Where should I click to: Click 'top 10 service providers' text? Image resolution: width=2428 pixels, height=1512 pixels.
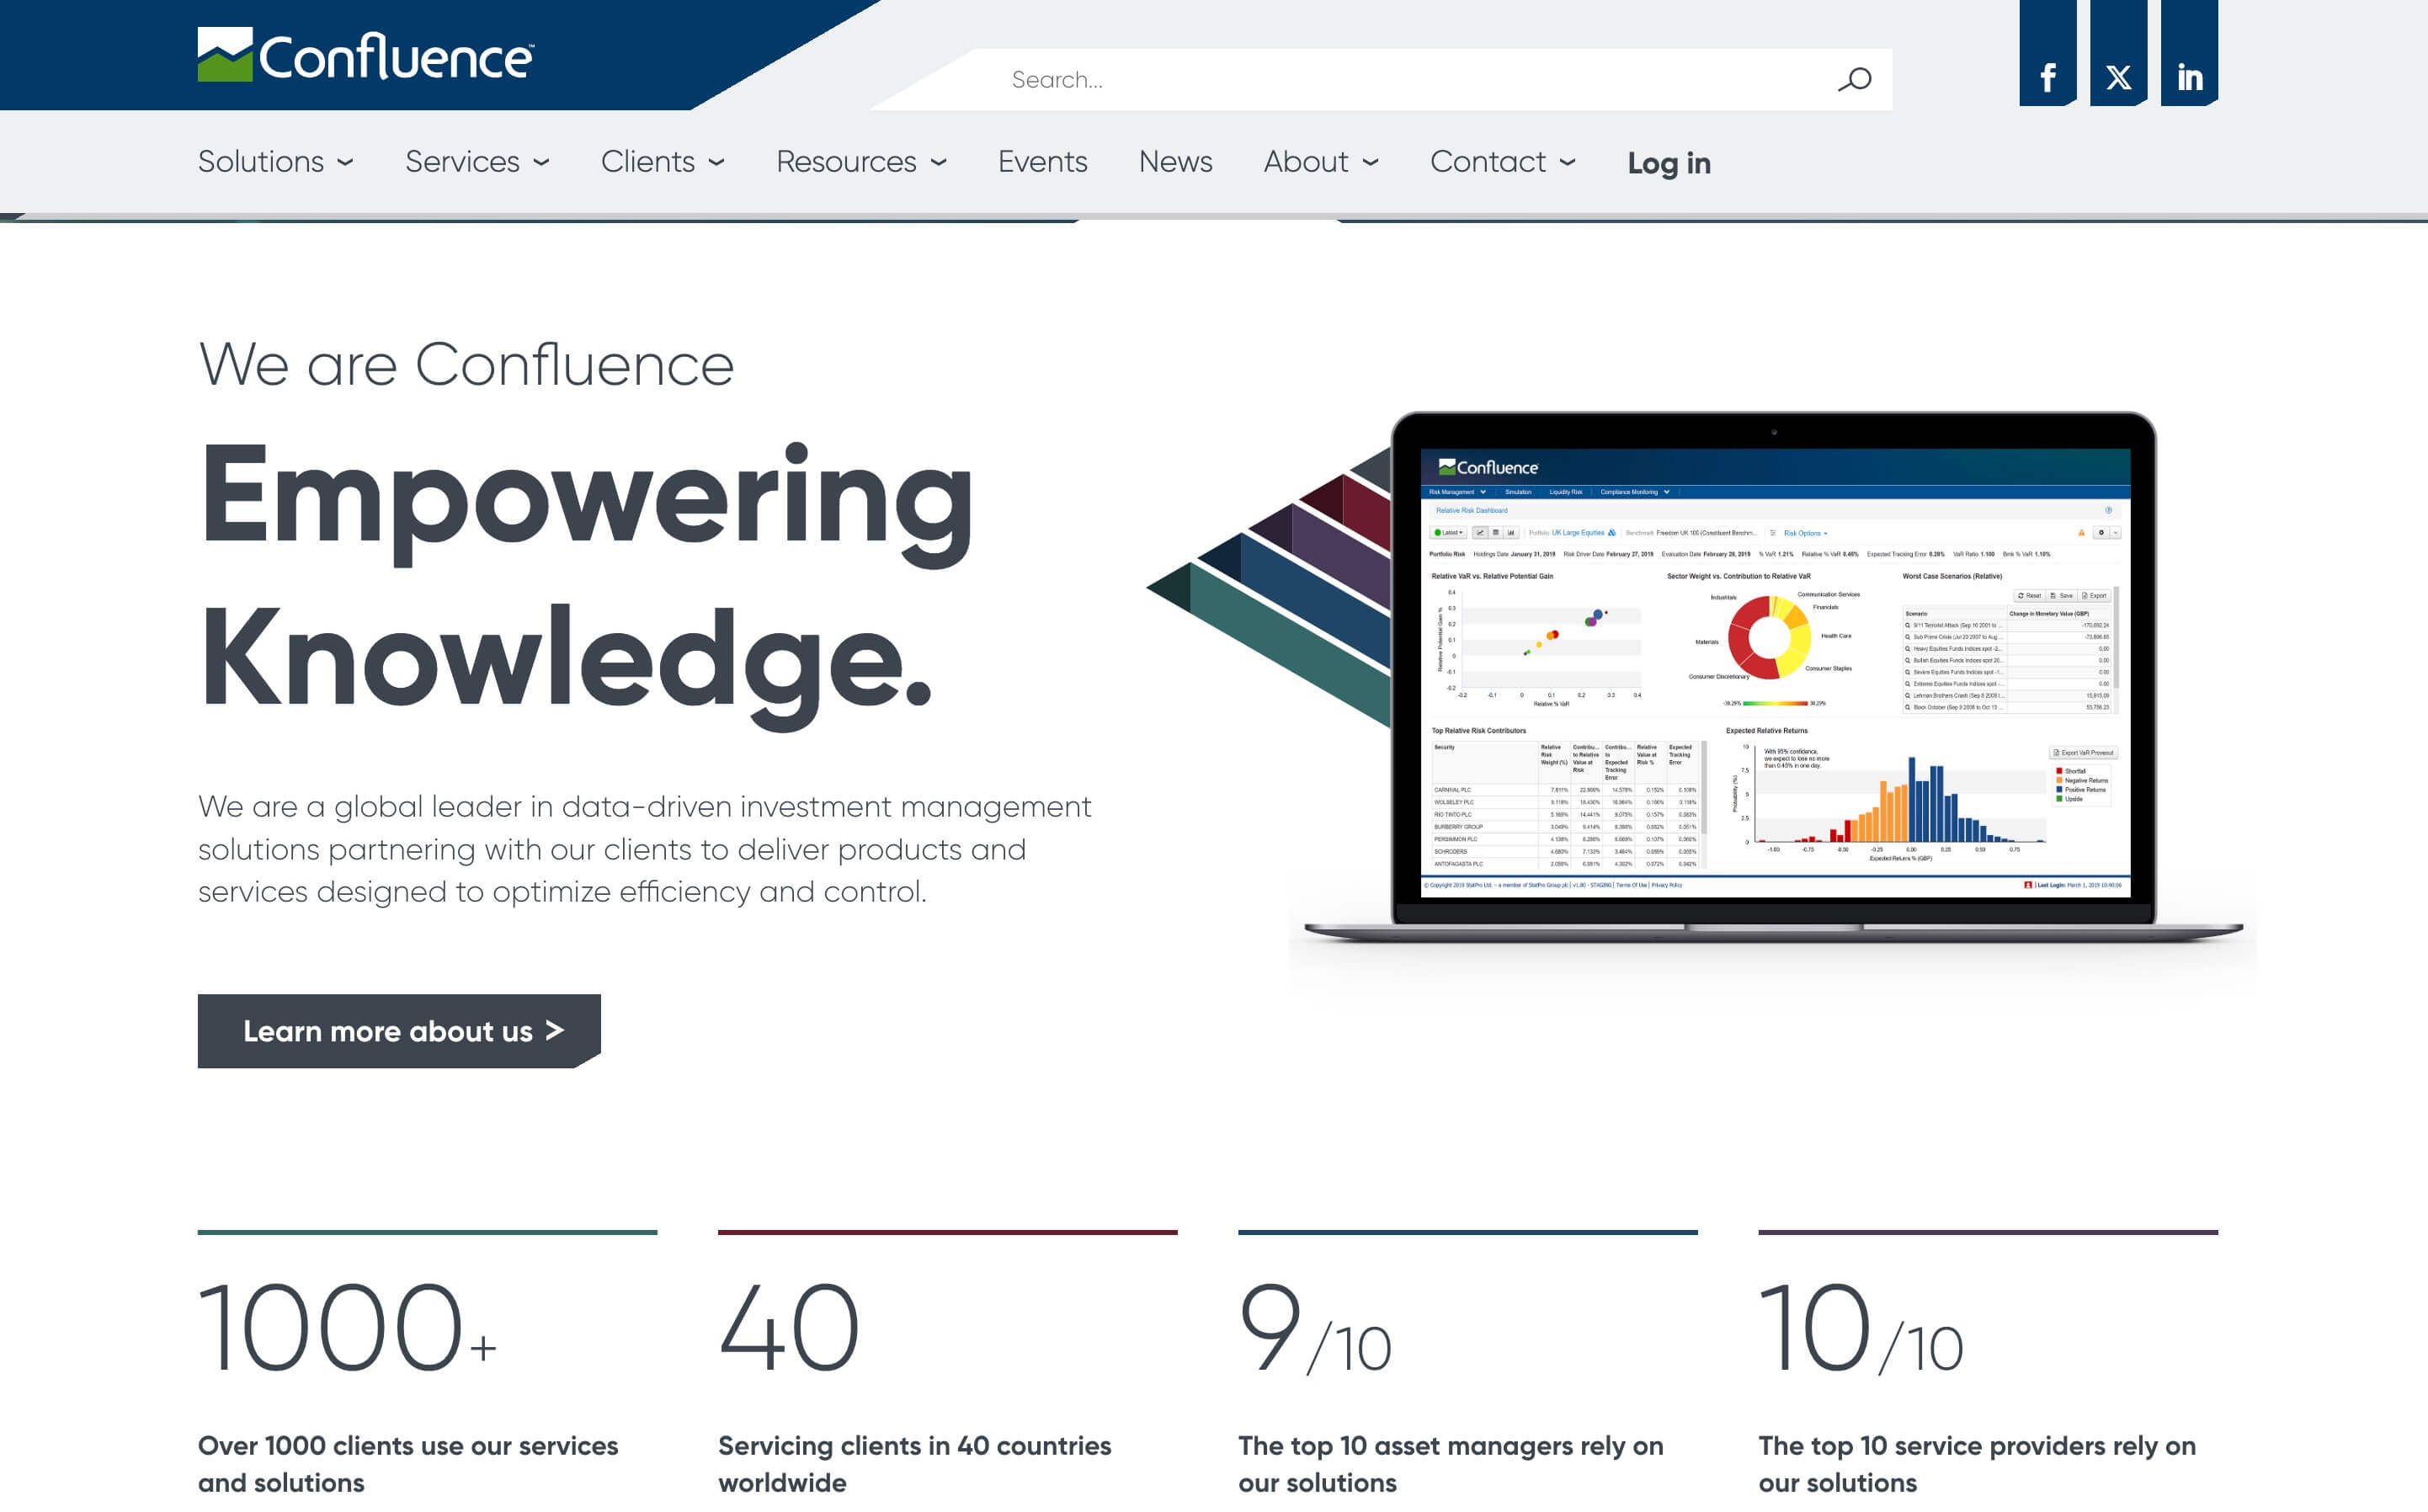tap(1977, 1463)
